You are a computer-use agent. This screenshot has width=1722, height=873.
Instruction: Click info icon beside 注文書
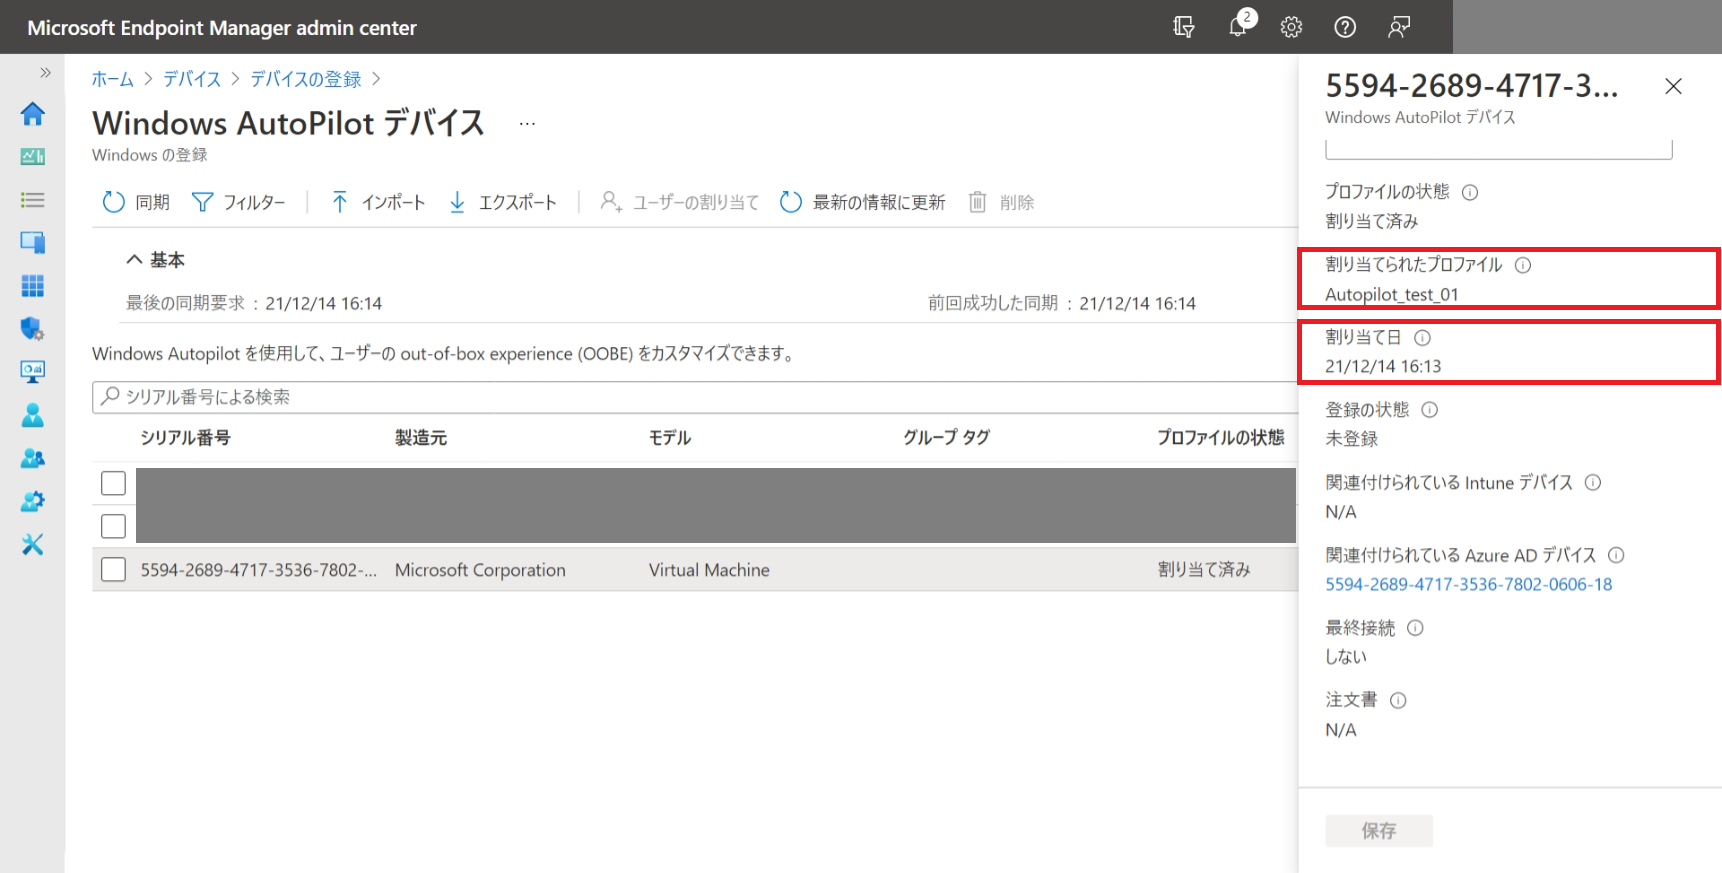pyautogui.click(x=1398, y=701)
